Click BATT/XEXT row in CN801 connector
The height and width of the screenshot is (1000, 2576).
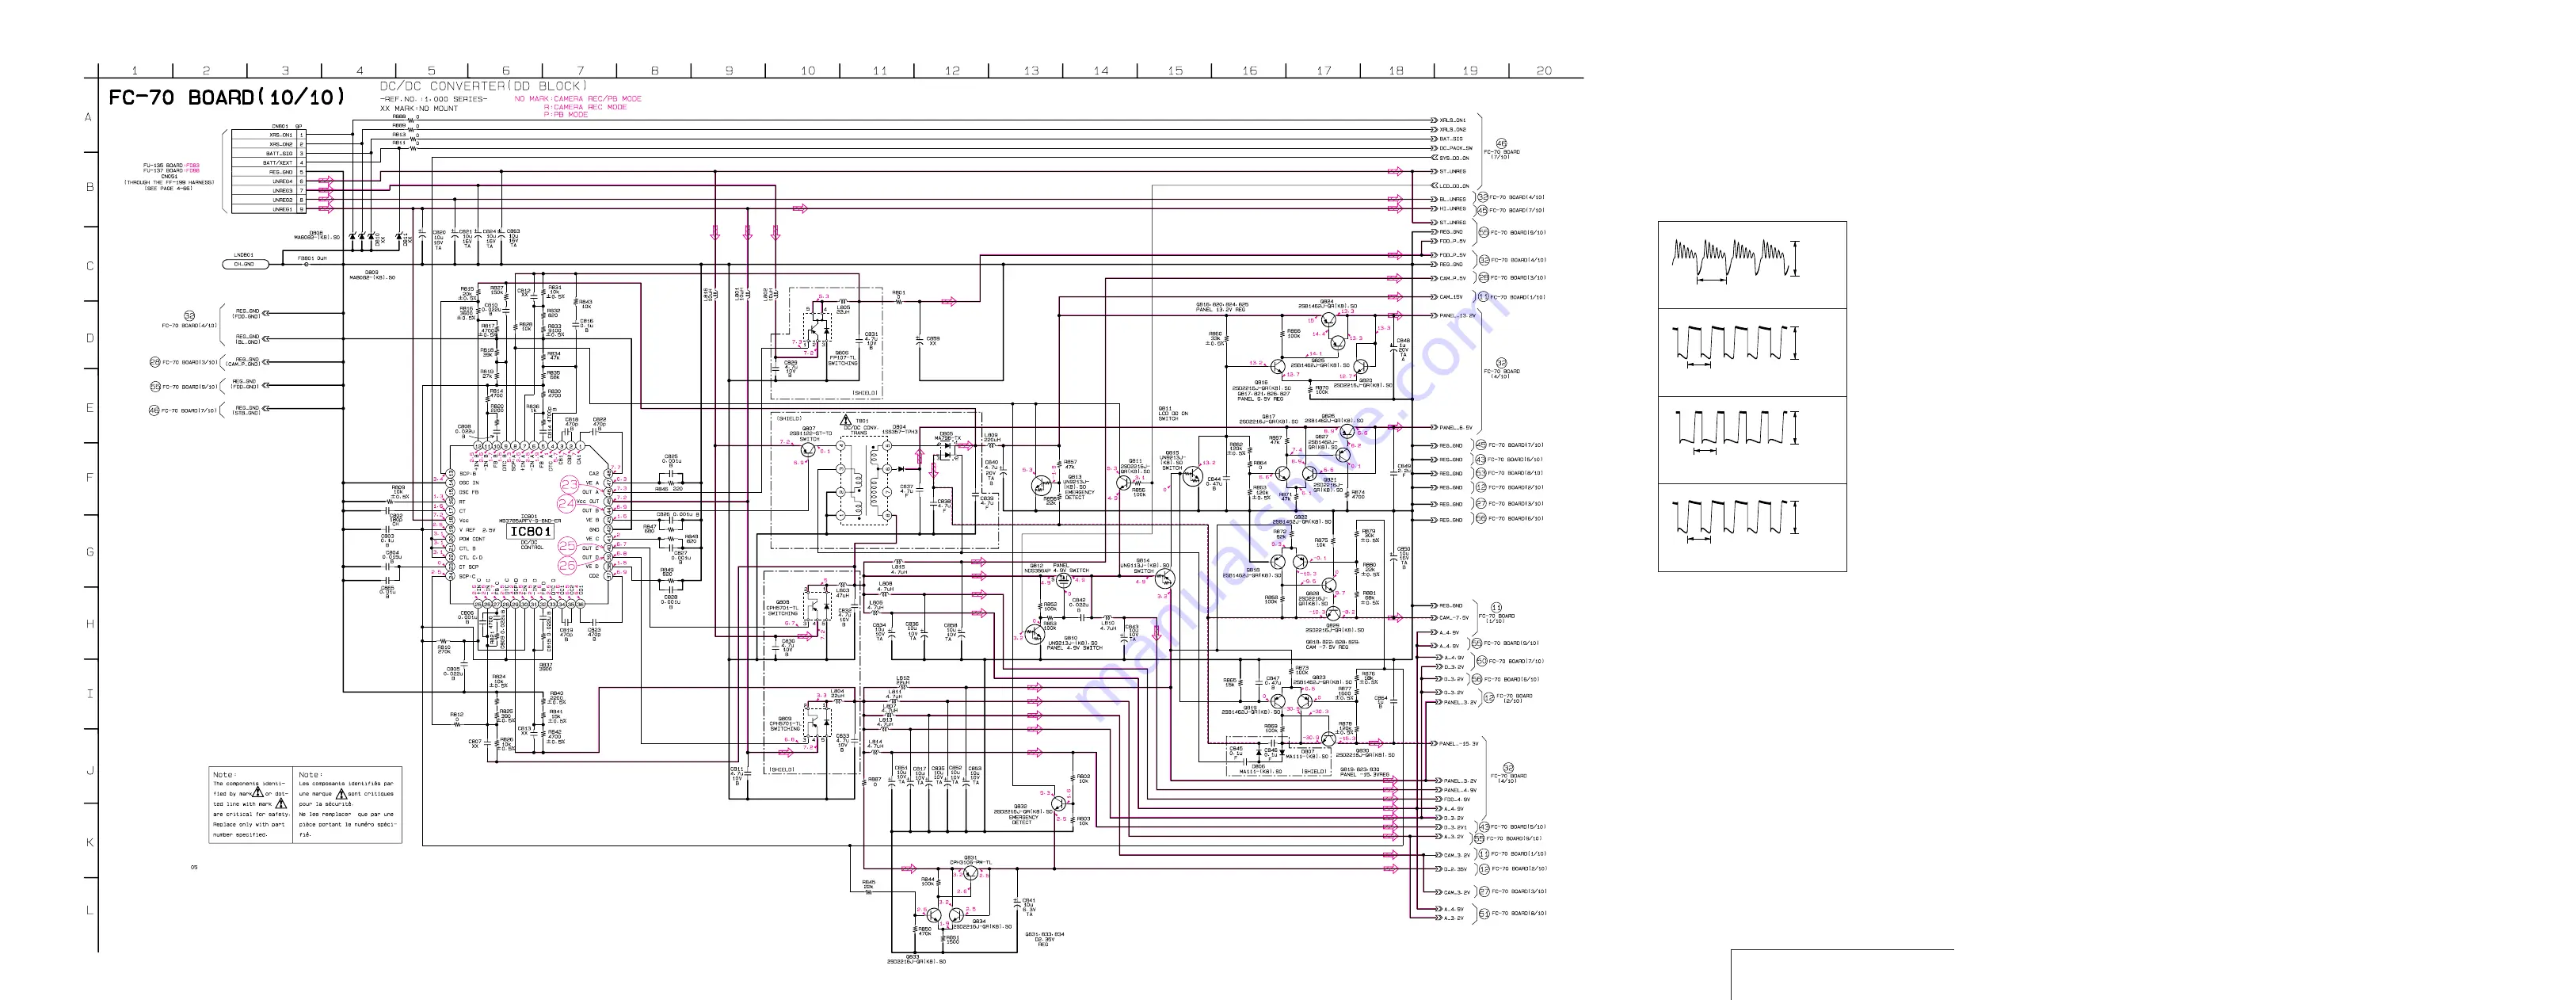click(268, 163)
